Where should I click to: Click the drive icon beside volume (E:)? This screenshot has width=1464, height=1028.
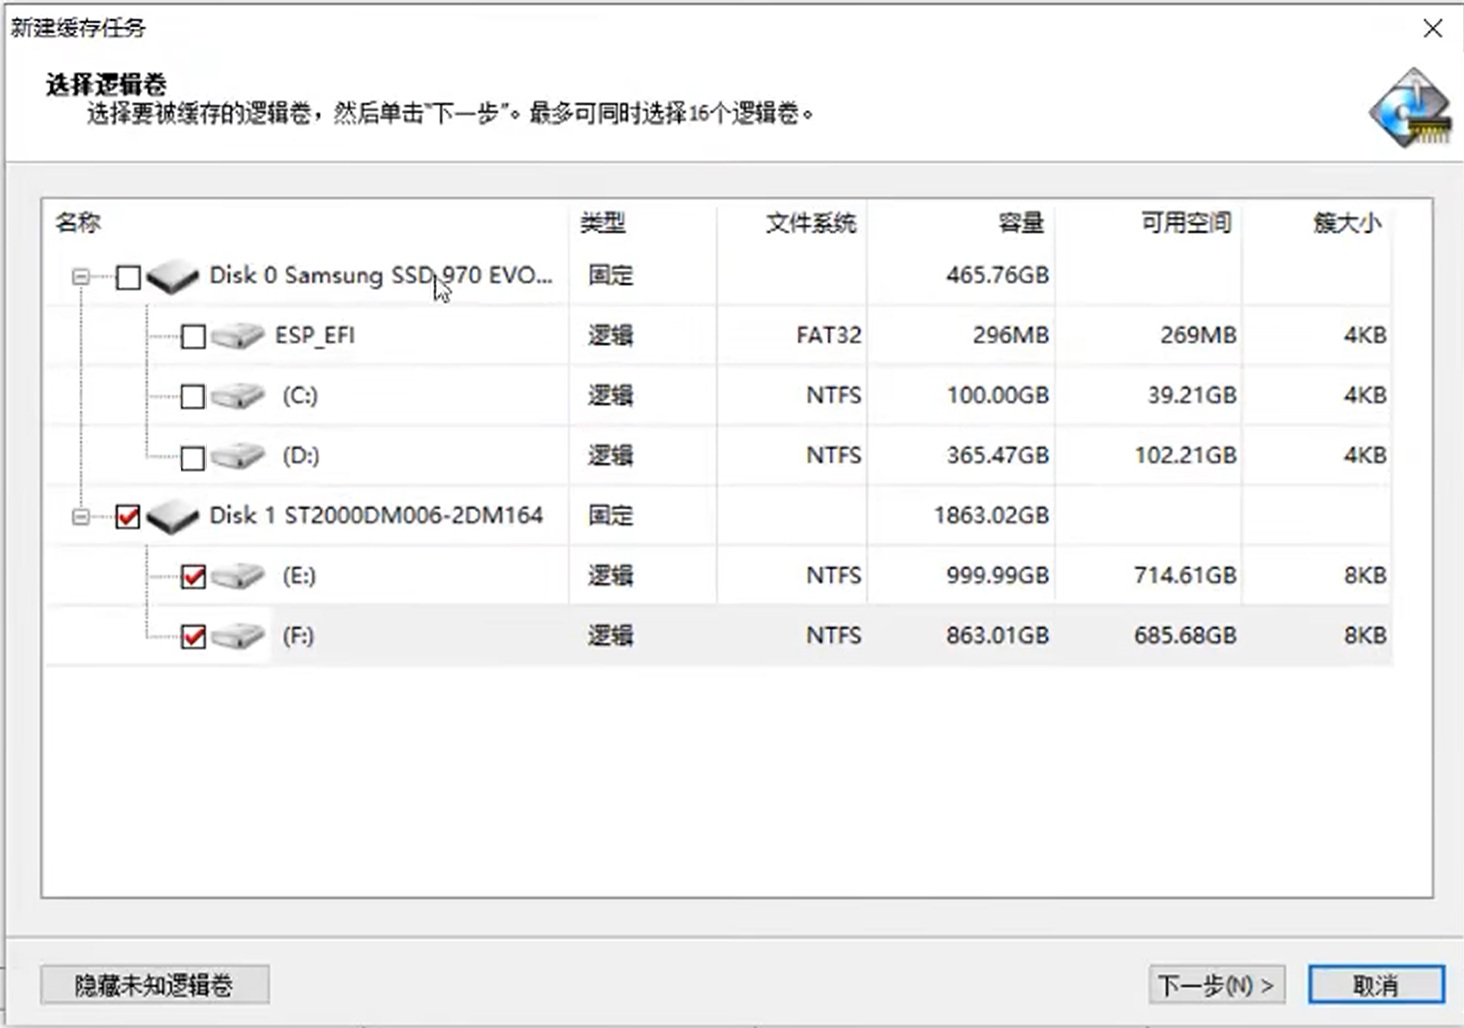click(238, 576)
